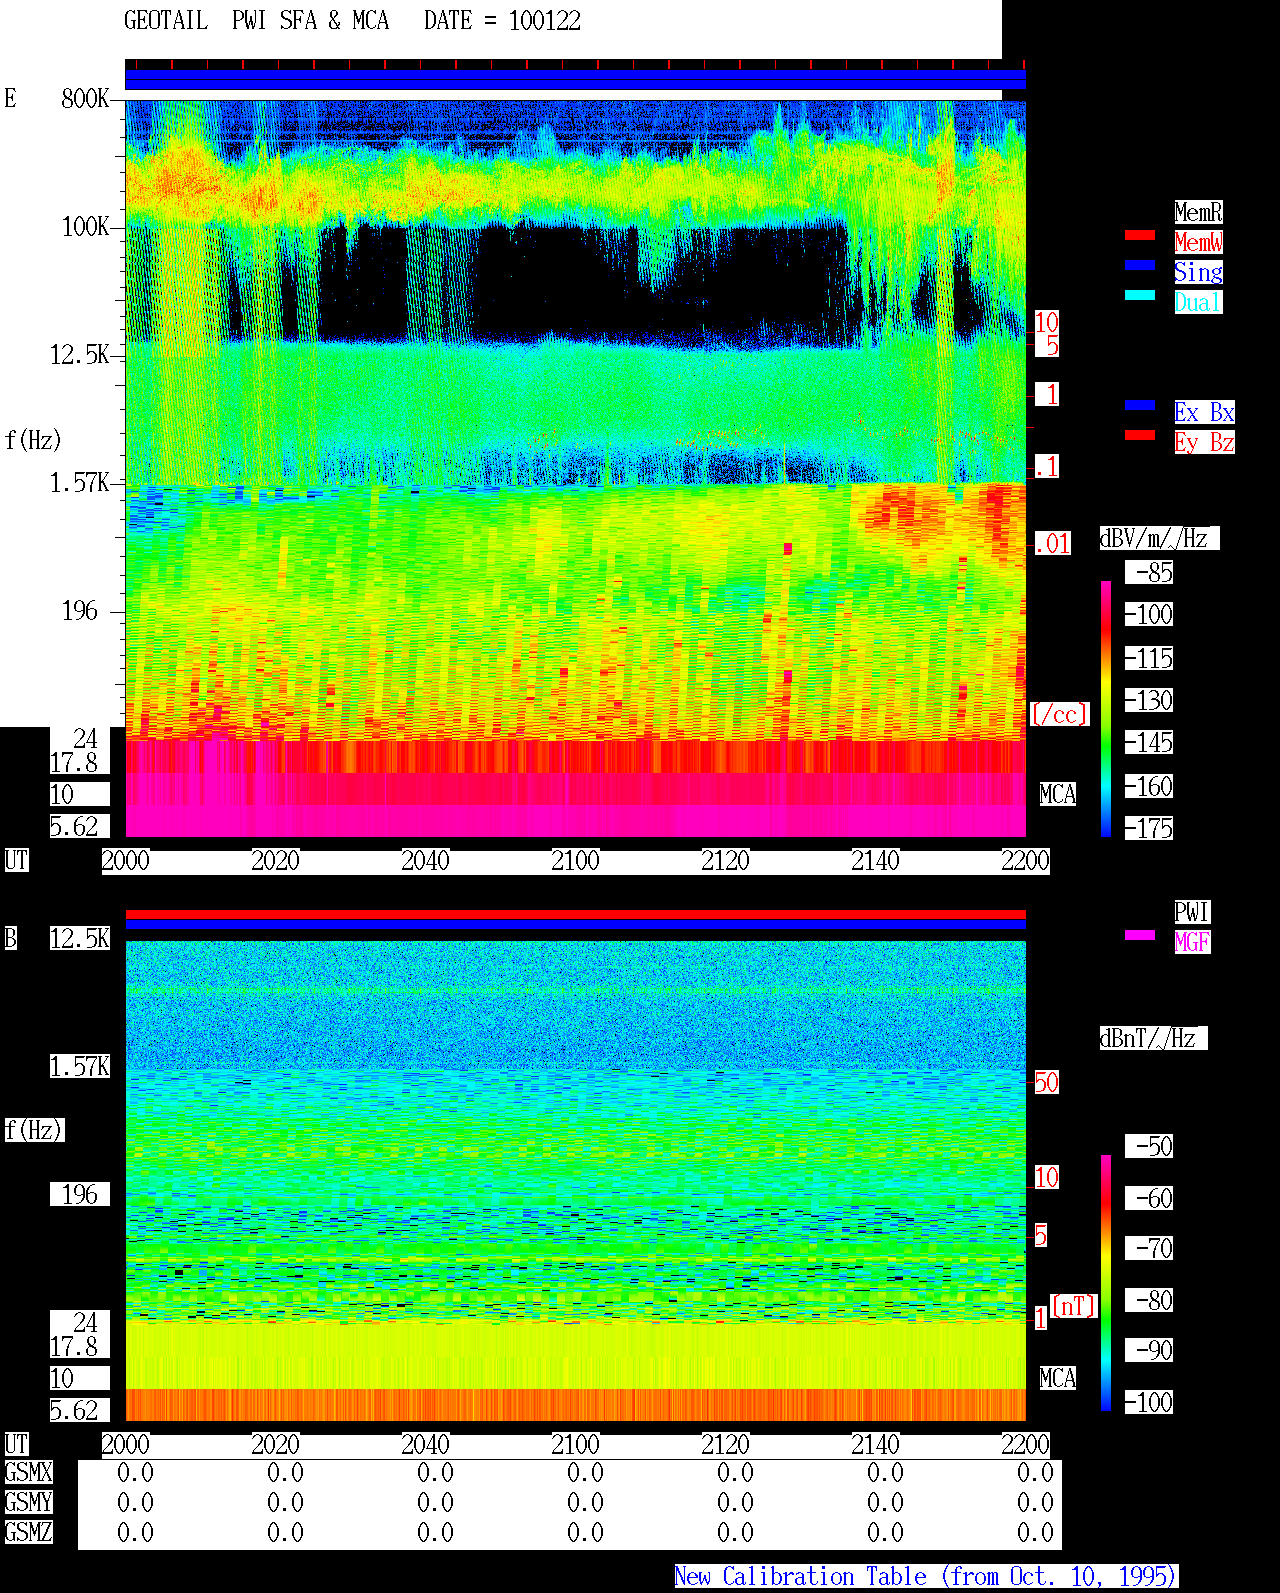Click the Dual legend label
Viewport: 1280px width, 1593px height.
coord(1198,302)
